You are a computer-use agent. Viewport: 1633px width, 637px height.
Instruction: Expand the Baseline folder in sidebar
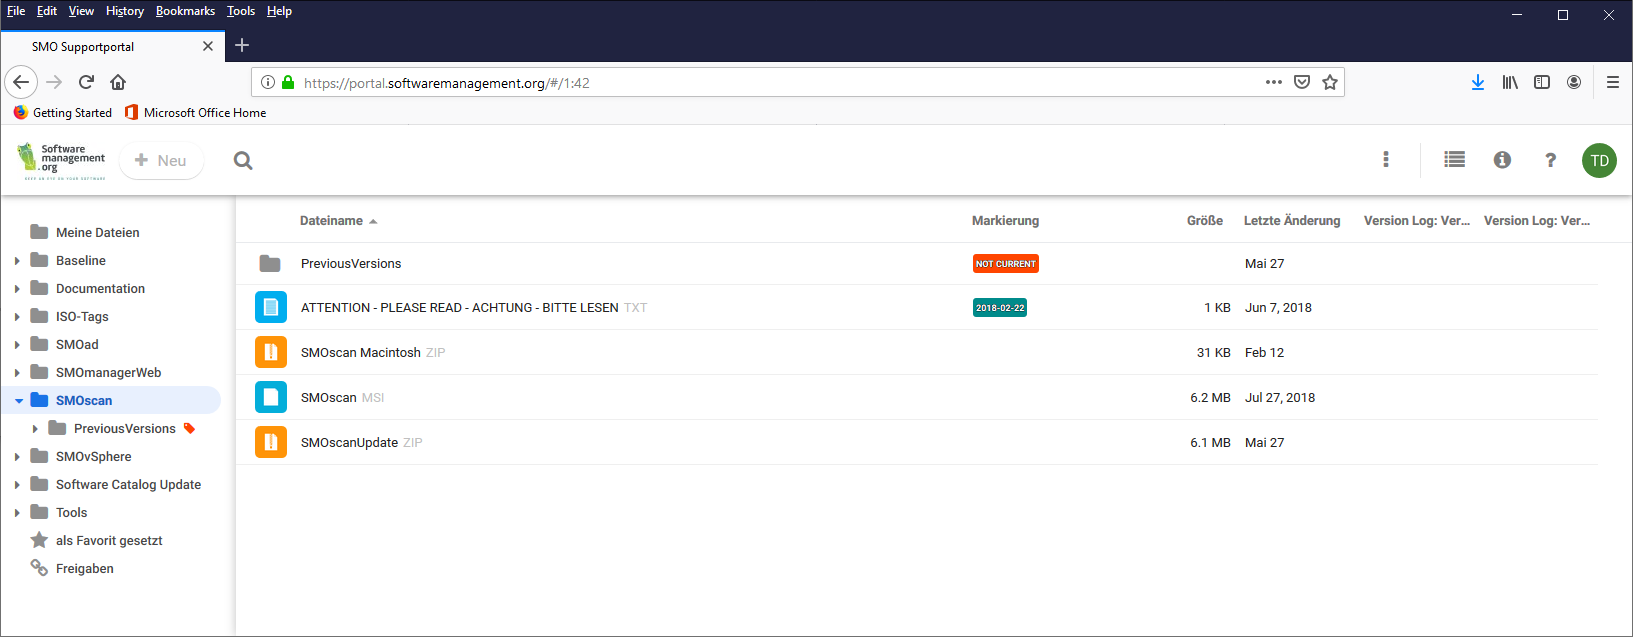pyautogui.click(x=17, y=261)
